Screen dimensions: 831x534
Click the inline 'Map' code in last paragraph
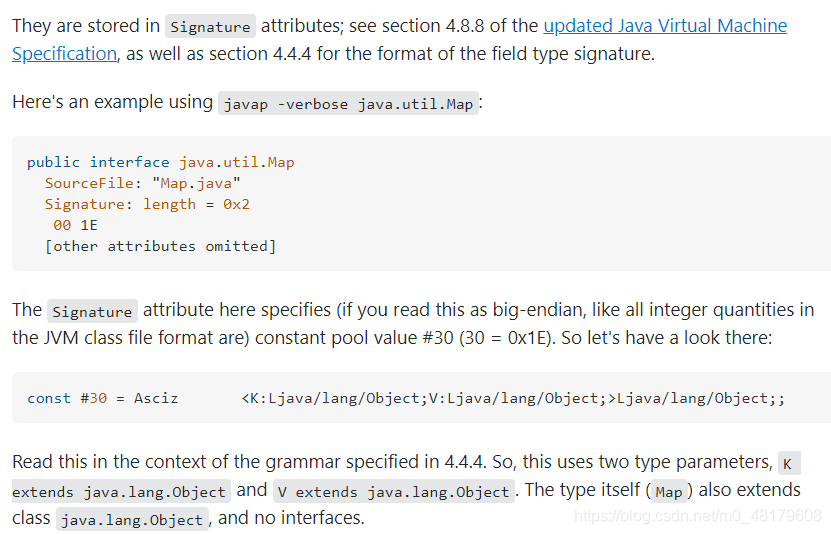pyautogui.click(x=669, y=492)
